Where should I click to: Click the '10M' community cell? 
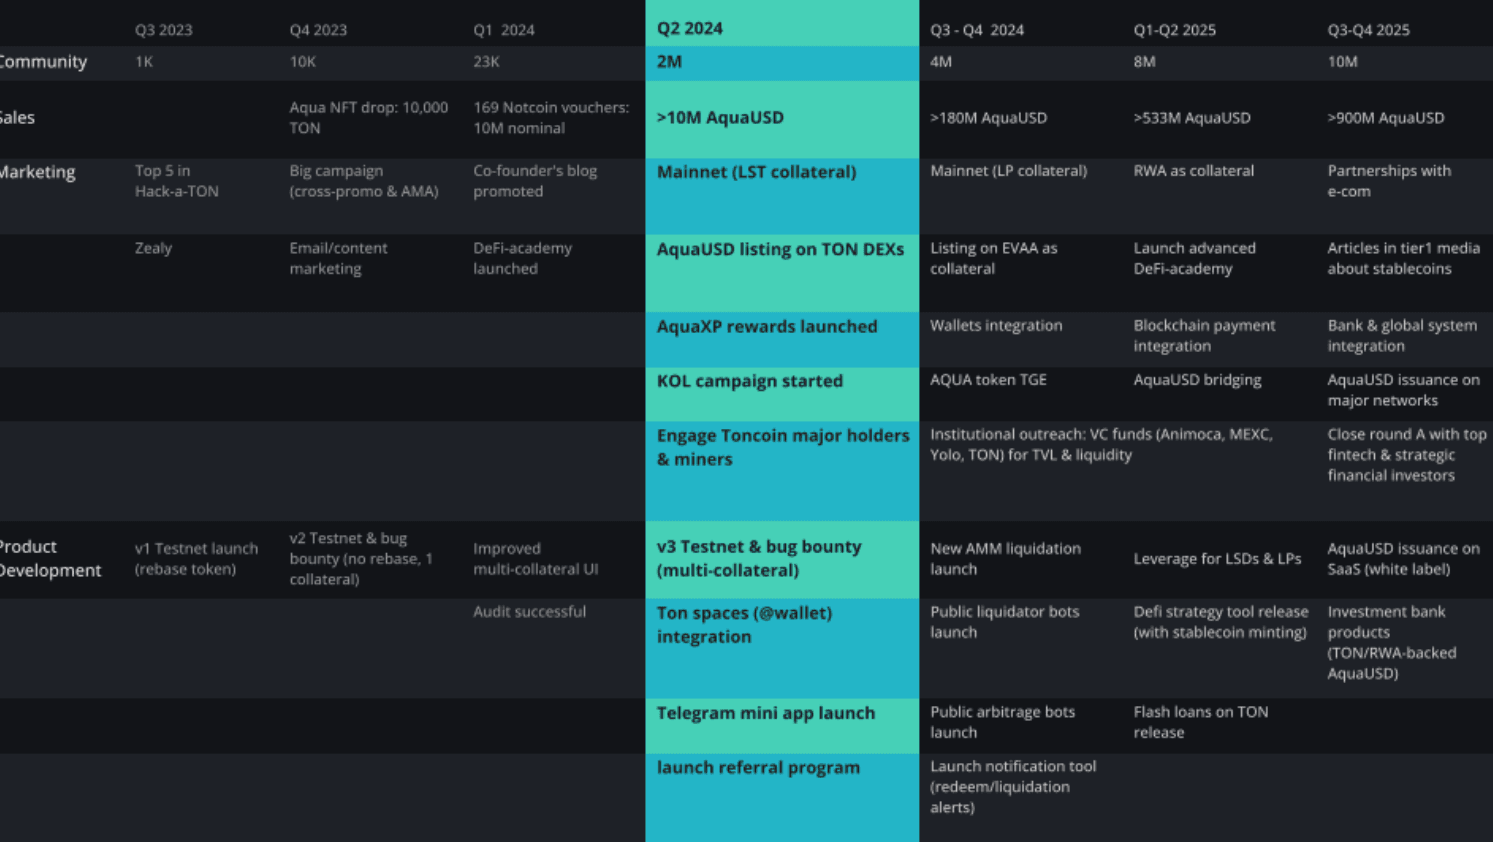(x=1343, y=62)
